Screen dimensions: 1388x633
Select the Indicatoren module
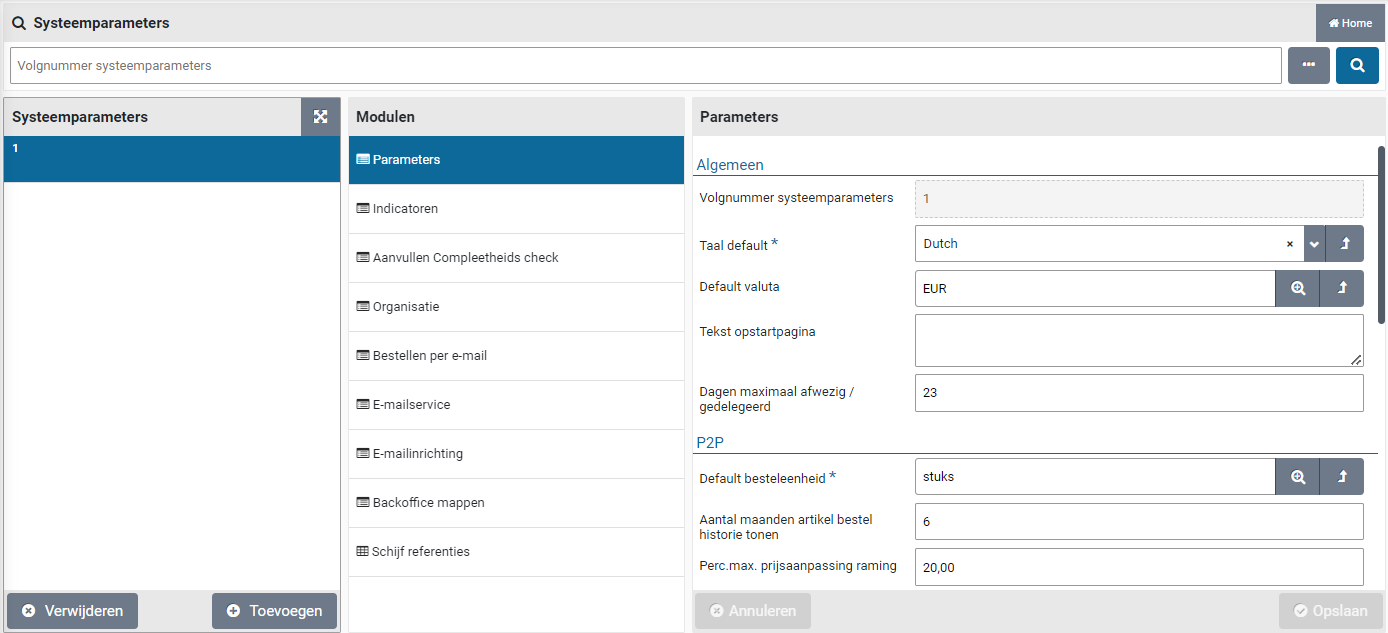click(x=405, y=209)
